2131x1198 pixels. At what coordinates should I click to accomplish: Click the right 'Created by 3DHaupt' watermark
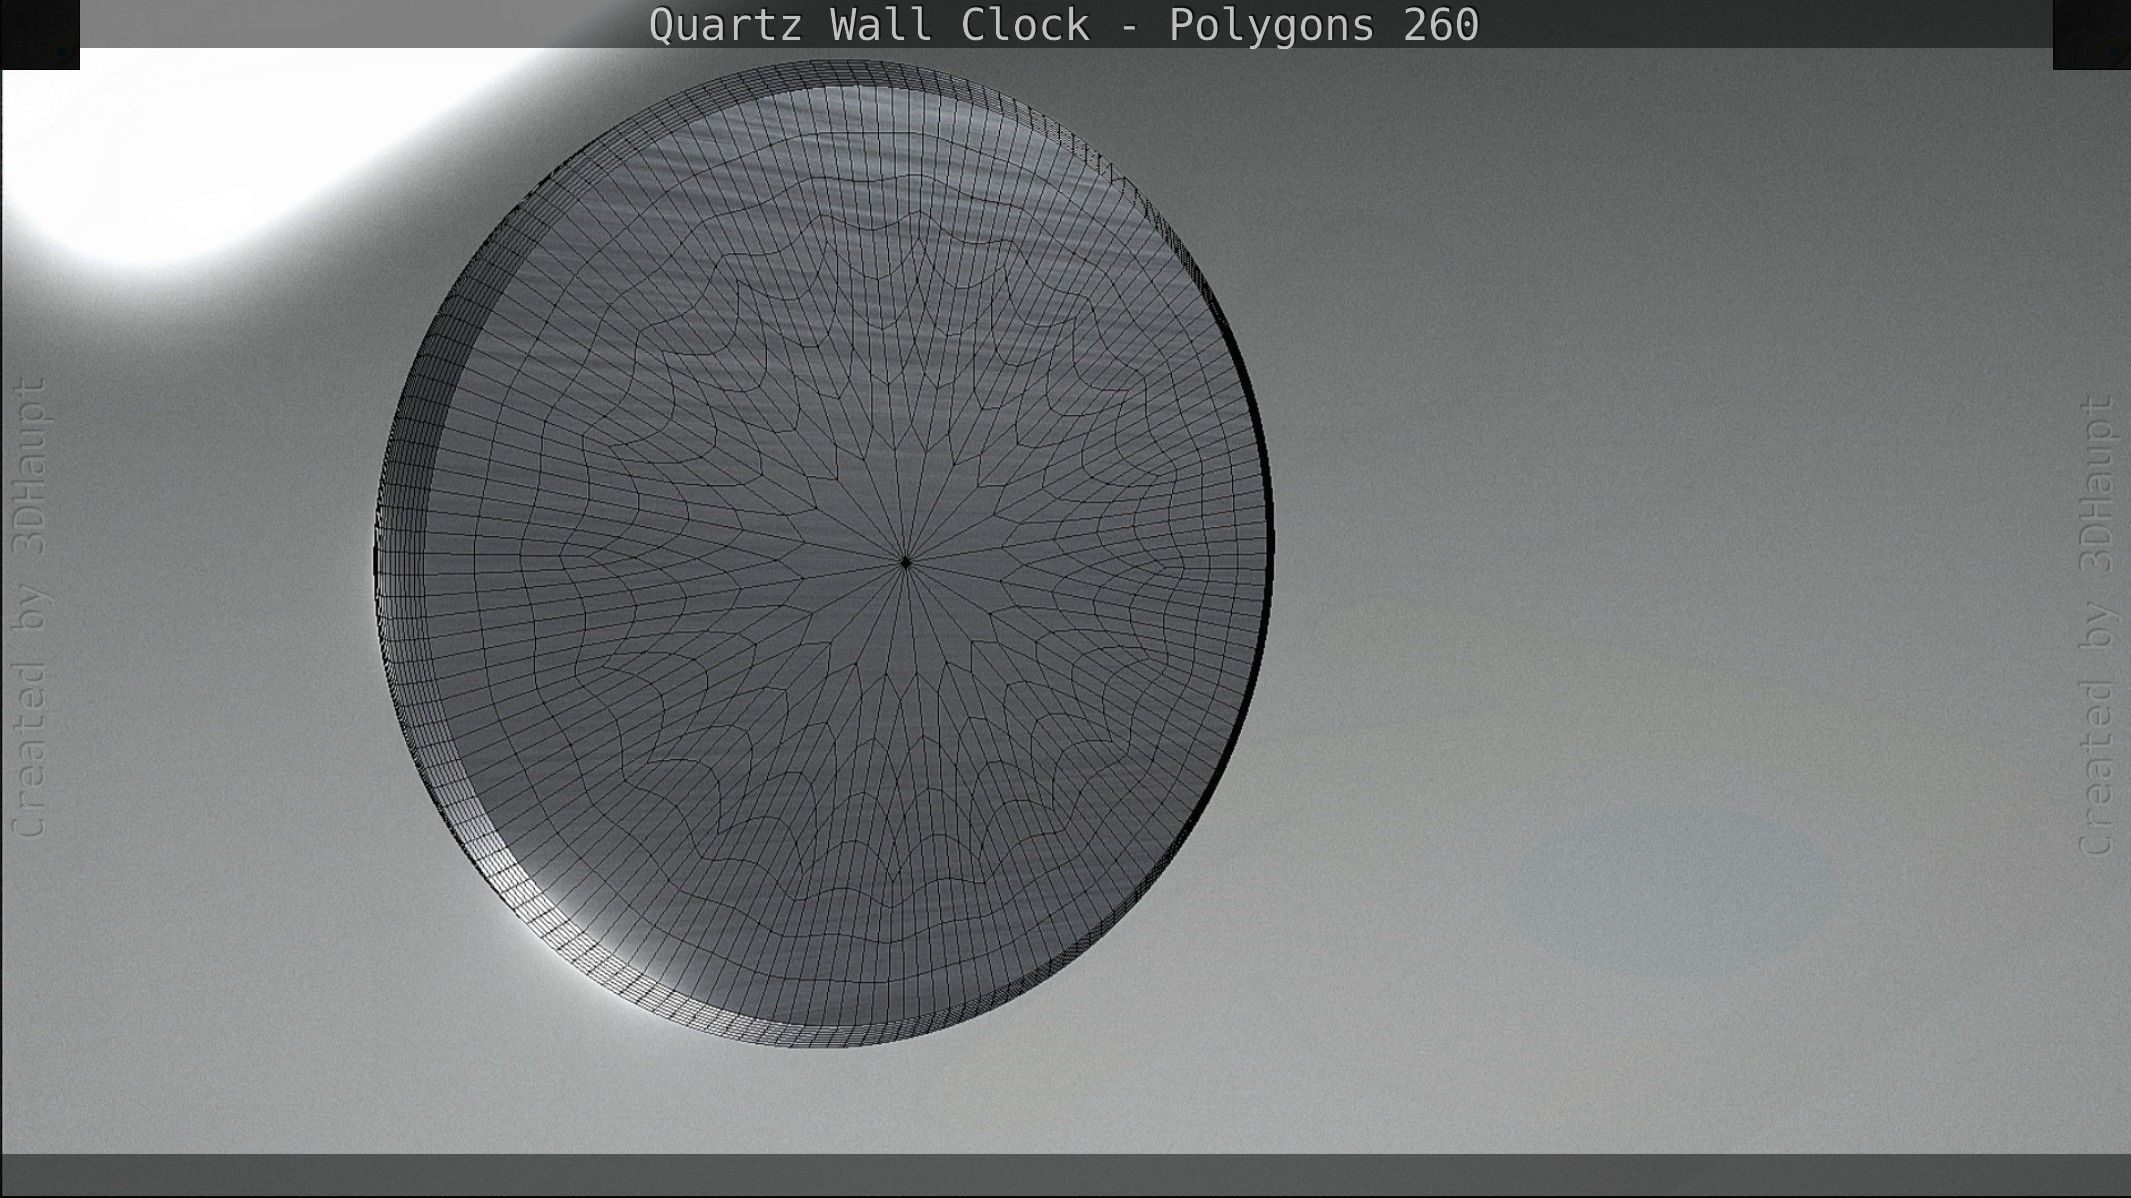2097,625
